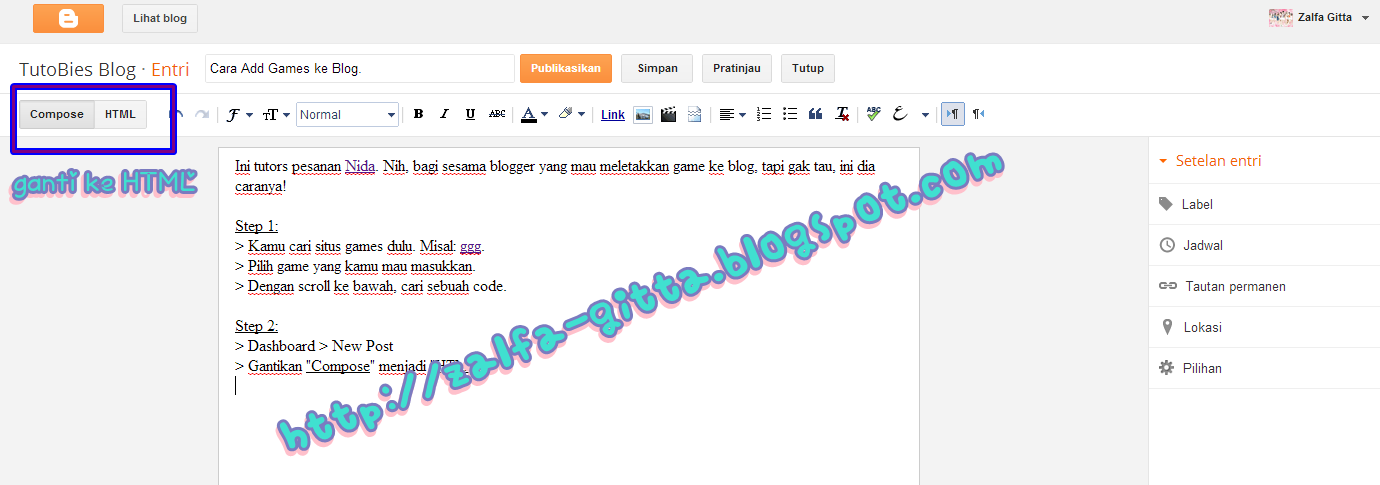
Task: Click the remove formatting icon
Action: point(843,115)
